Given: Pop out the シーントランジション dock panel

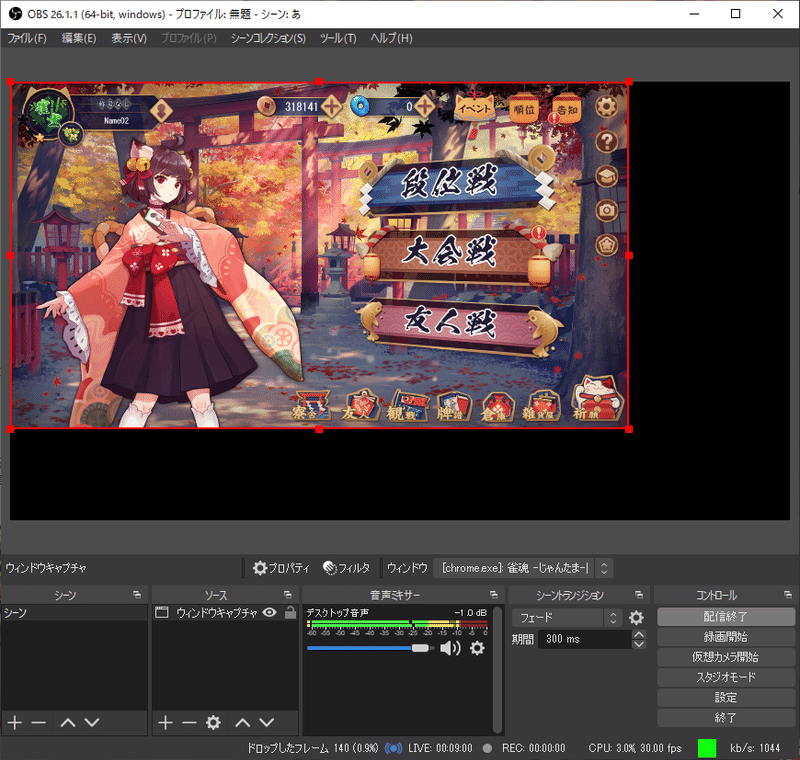Looking at the screenshot, I should click(x=639, y=595).
